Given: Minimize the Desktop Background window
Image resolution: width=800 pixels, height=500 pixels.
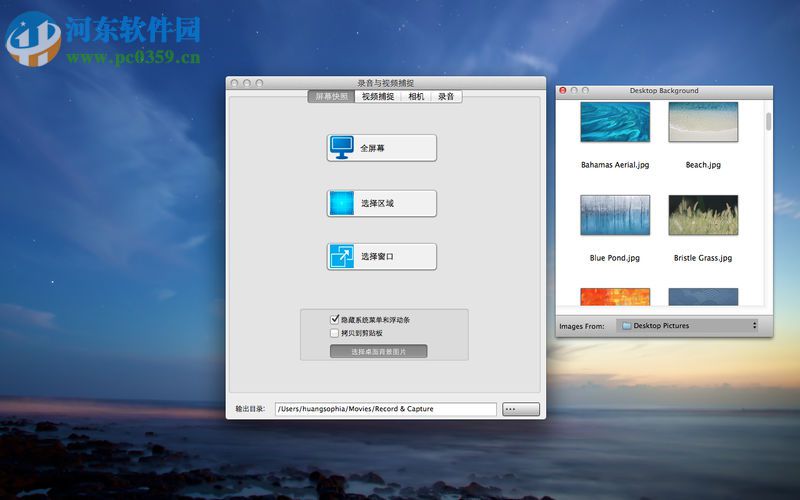Looking at the screenshot, I should click(x=574, y=90).
